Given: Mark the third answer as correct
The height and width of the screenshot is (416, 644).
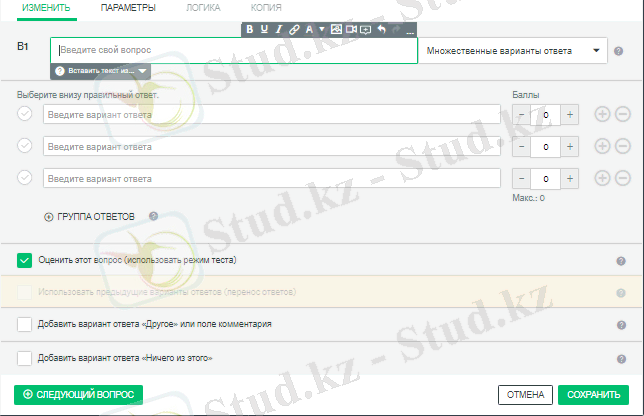Looking at the screenshot, I should pos(25,178).
